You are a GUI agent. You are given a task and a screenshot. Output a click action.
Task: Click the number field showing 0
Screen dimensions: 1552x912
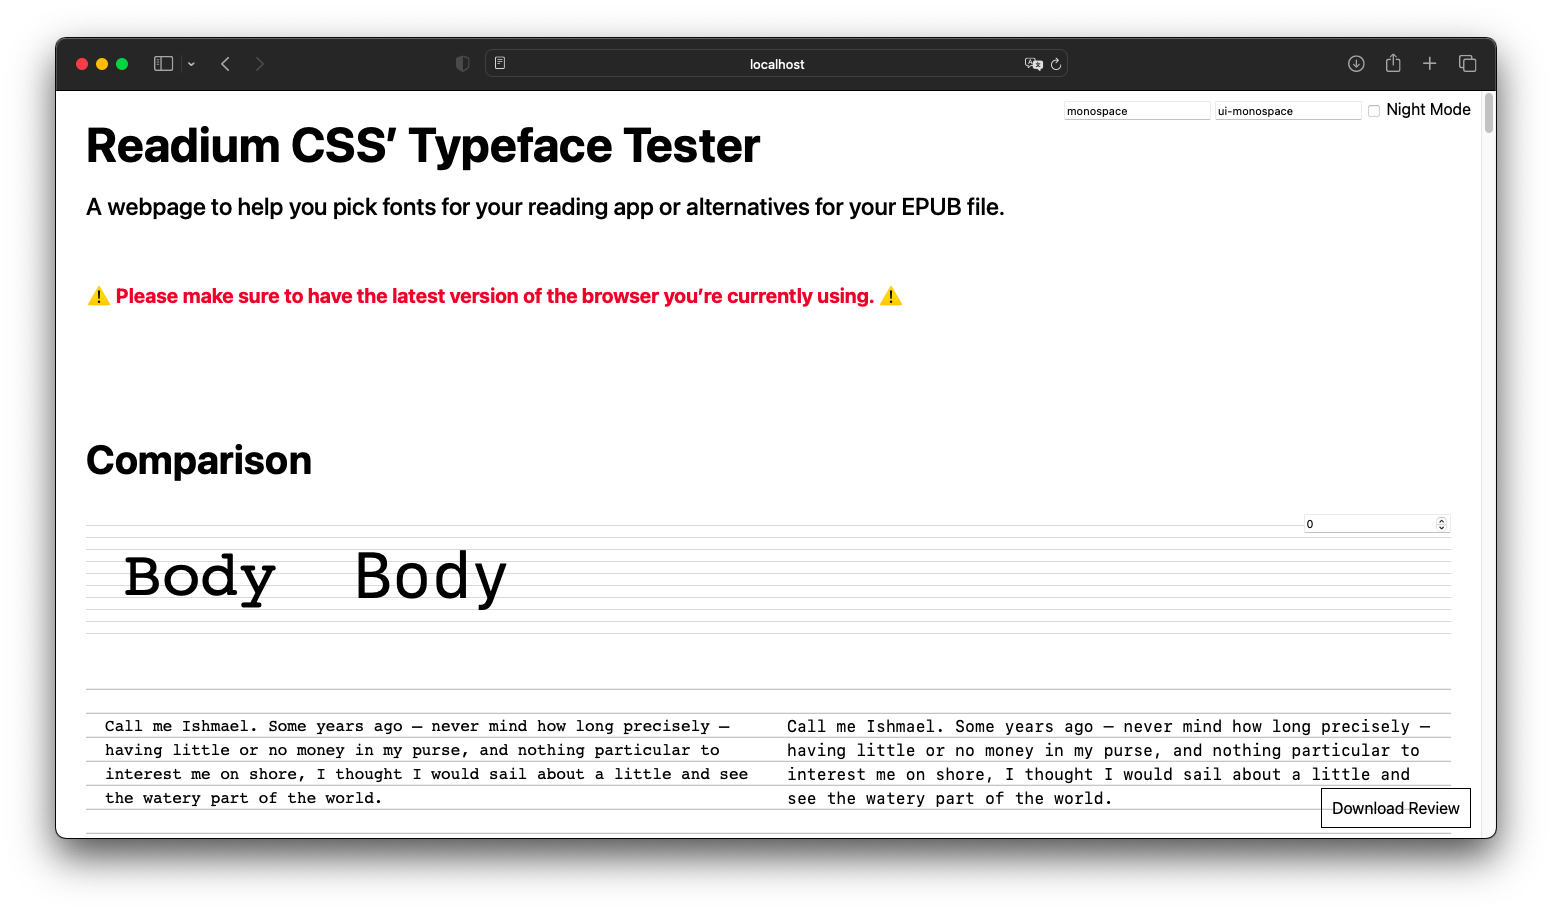click(1376, 524)
